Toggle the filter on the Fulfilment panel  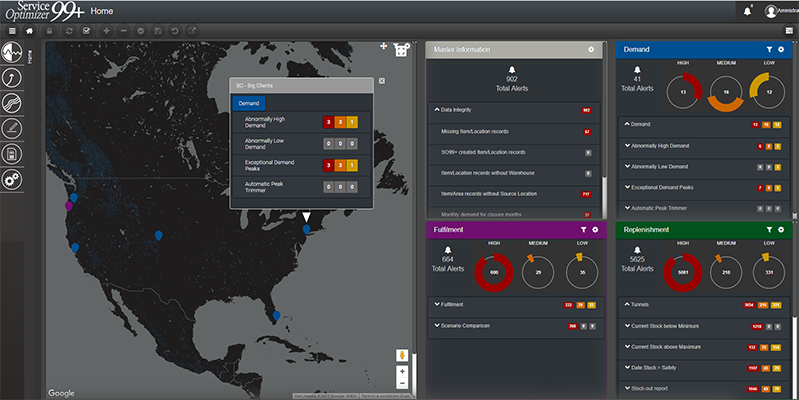point(583,230)
